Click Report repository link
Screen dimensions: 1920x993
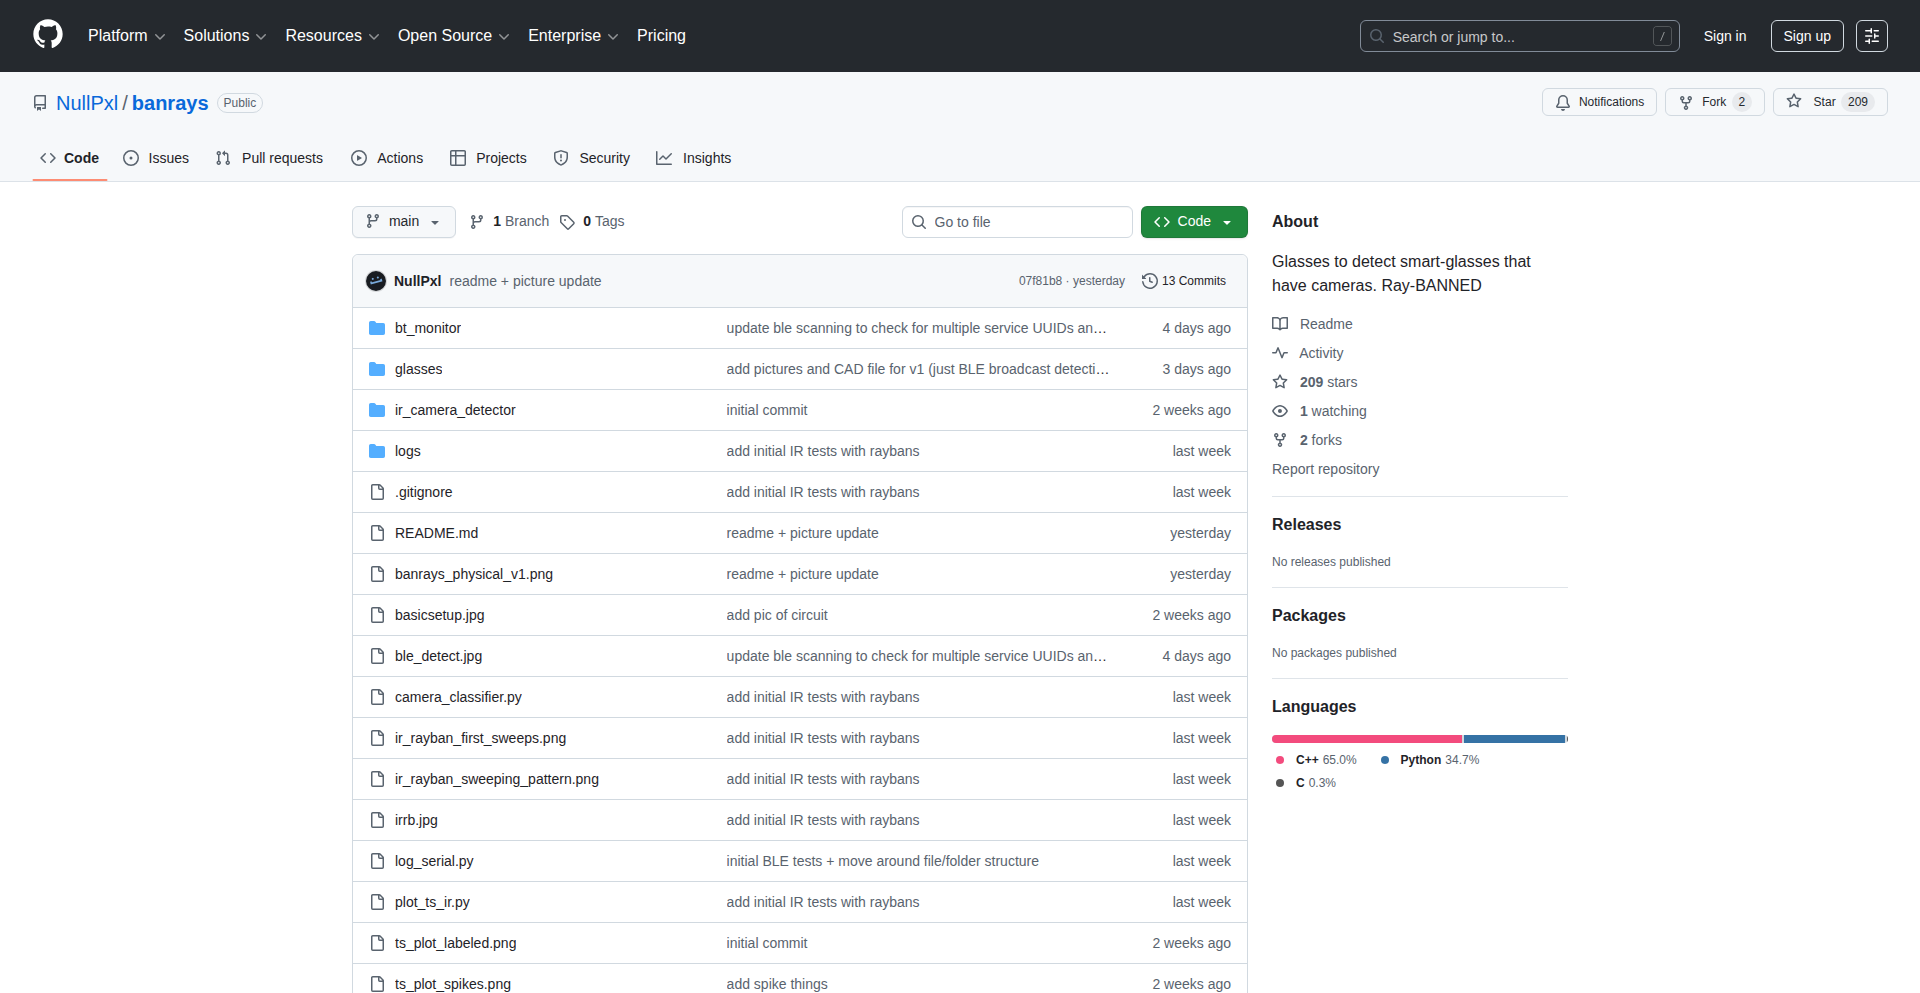click(x=1325, y=469)
